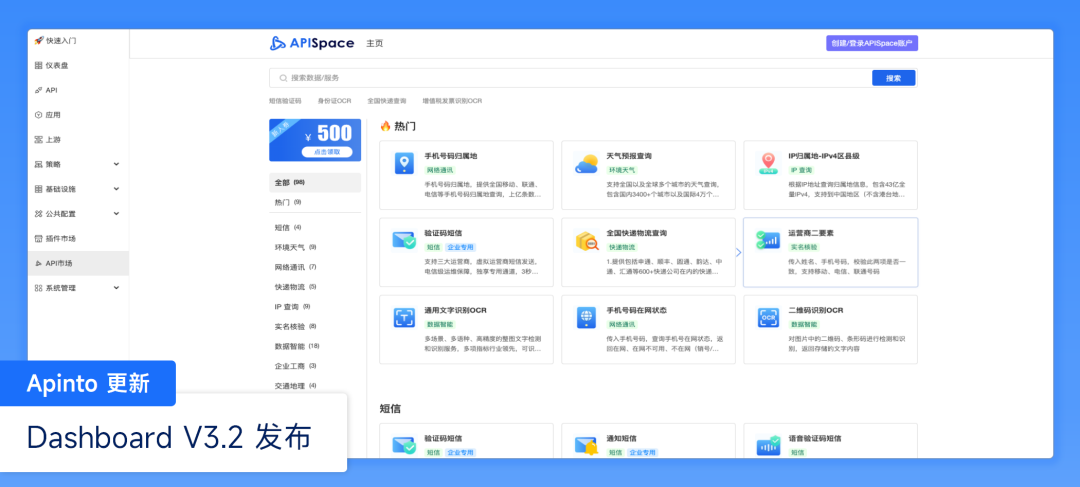The image size is (1080, 487).
Task: Click the 快递物流 tag on the express card
Action: 622,247
